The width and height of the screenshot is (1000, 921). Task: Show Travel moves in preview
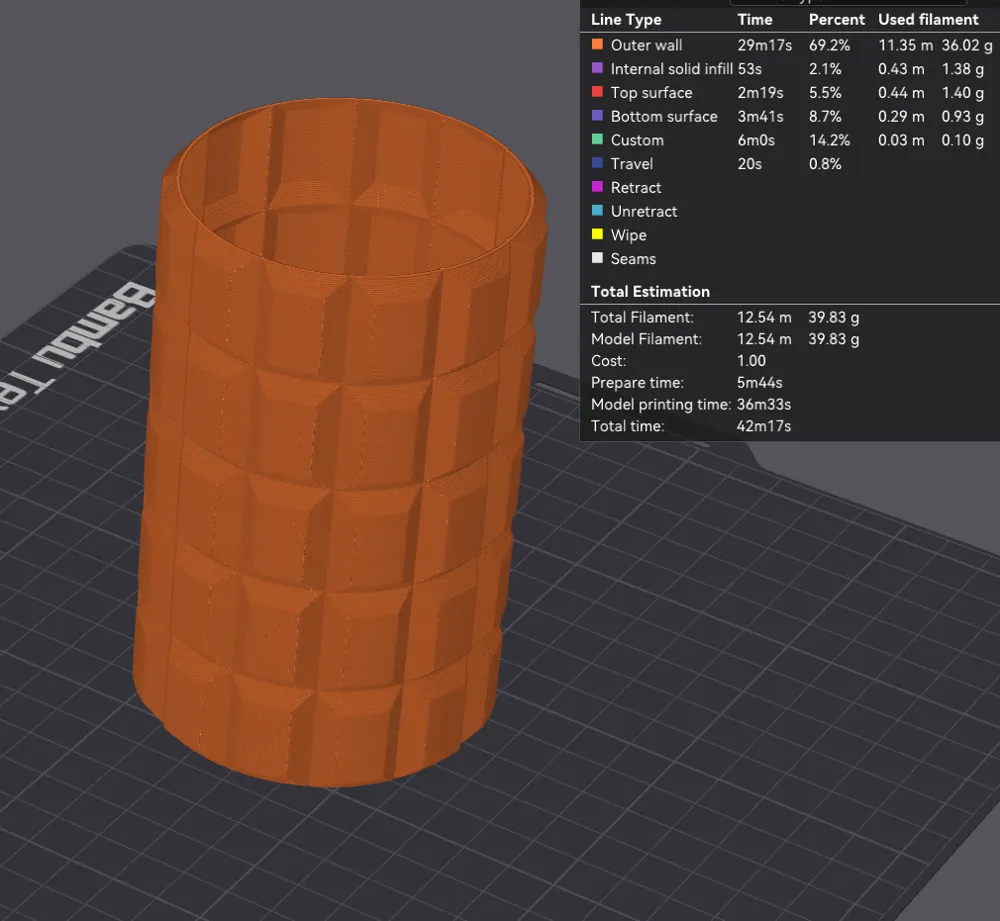coord(631,164)
